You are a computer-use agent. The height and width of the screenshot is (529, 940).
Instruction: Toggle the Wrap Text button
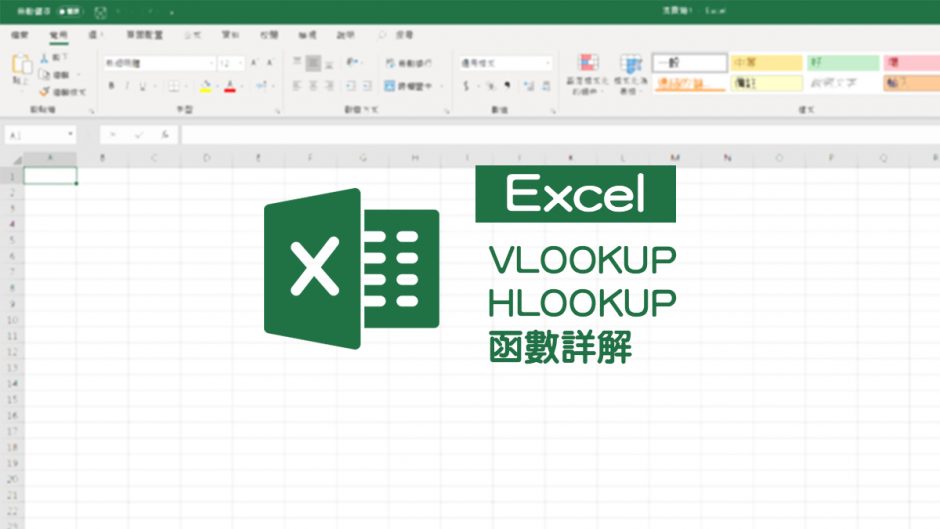[x=408, y=62]
